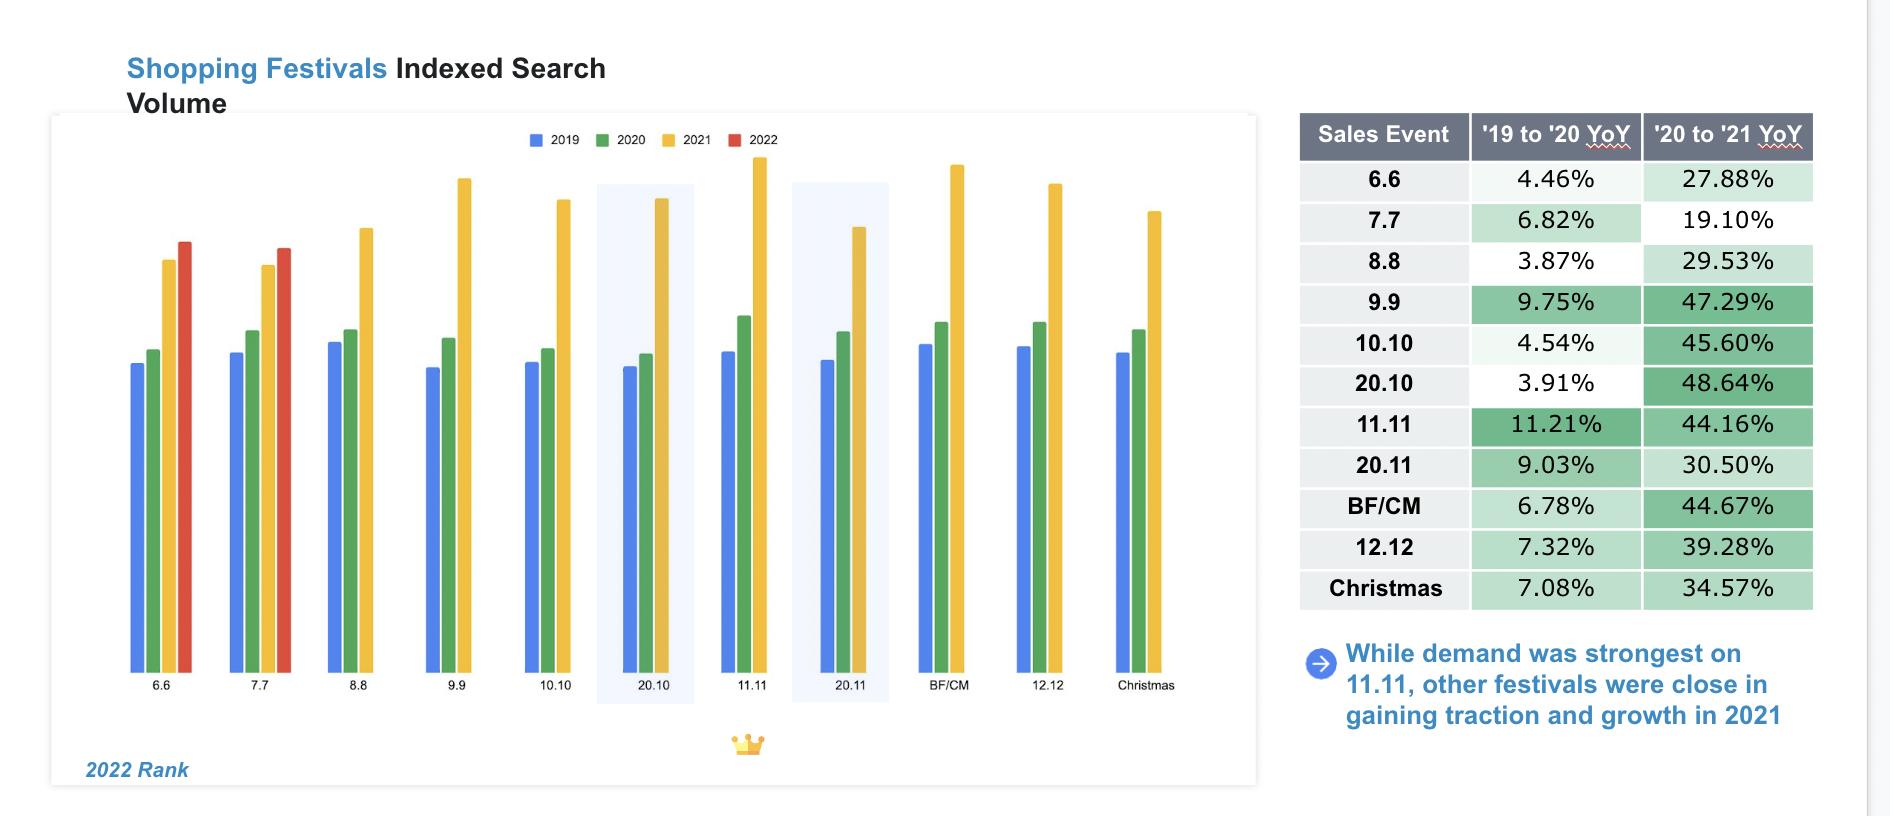Click the 48.64% cell

point(1728,384)
